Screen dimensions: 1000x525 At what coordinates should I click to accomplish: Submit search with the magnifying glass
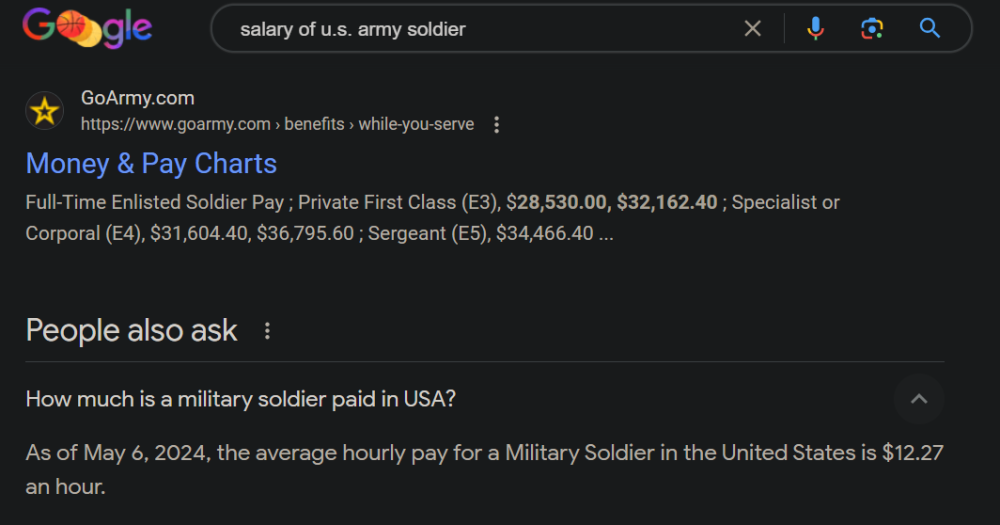click(x=930, y=29)
